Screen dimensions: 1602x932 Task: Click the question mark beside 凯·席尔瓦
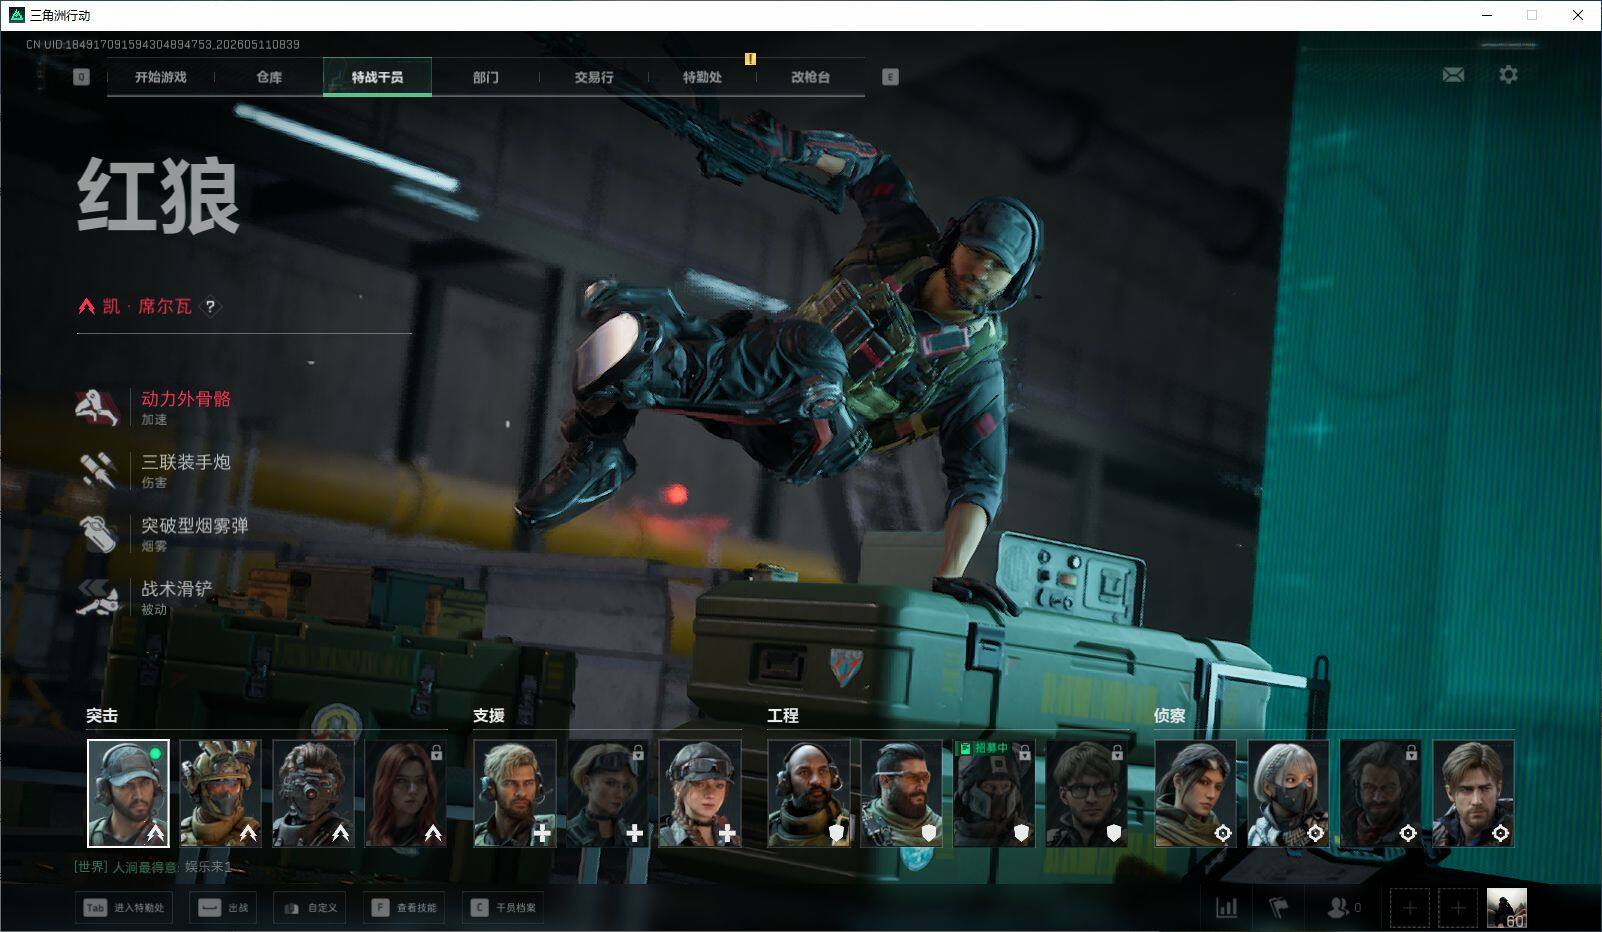click(210, 307)
